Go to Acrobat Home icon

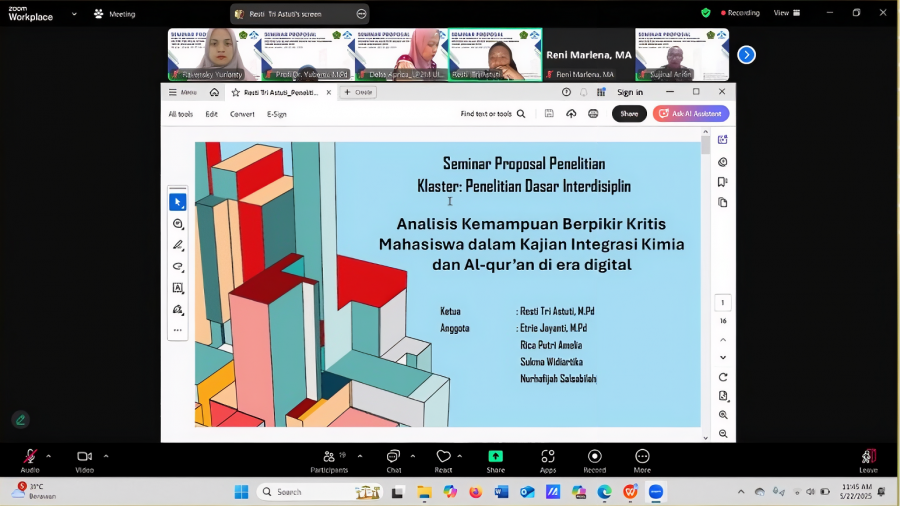coord(214,92)
